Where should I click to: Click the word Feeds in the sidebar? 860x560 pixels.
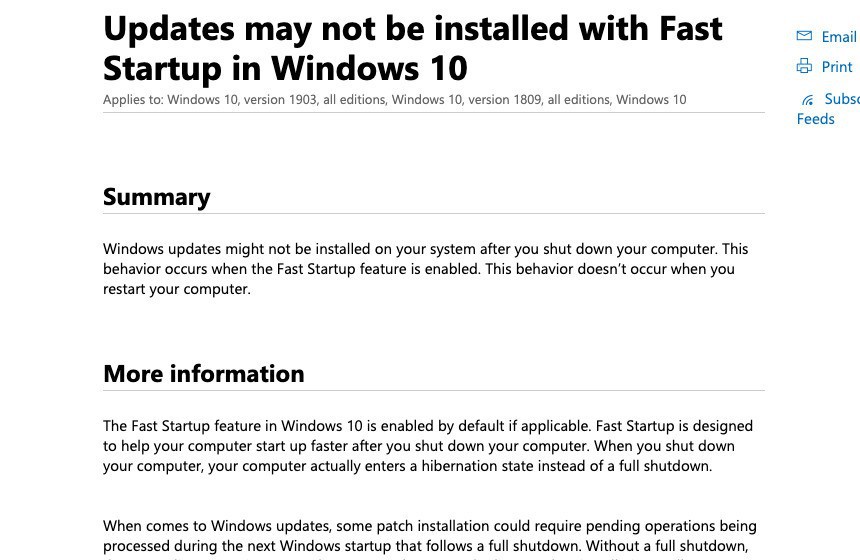815,119
